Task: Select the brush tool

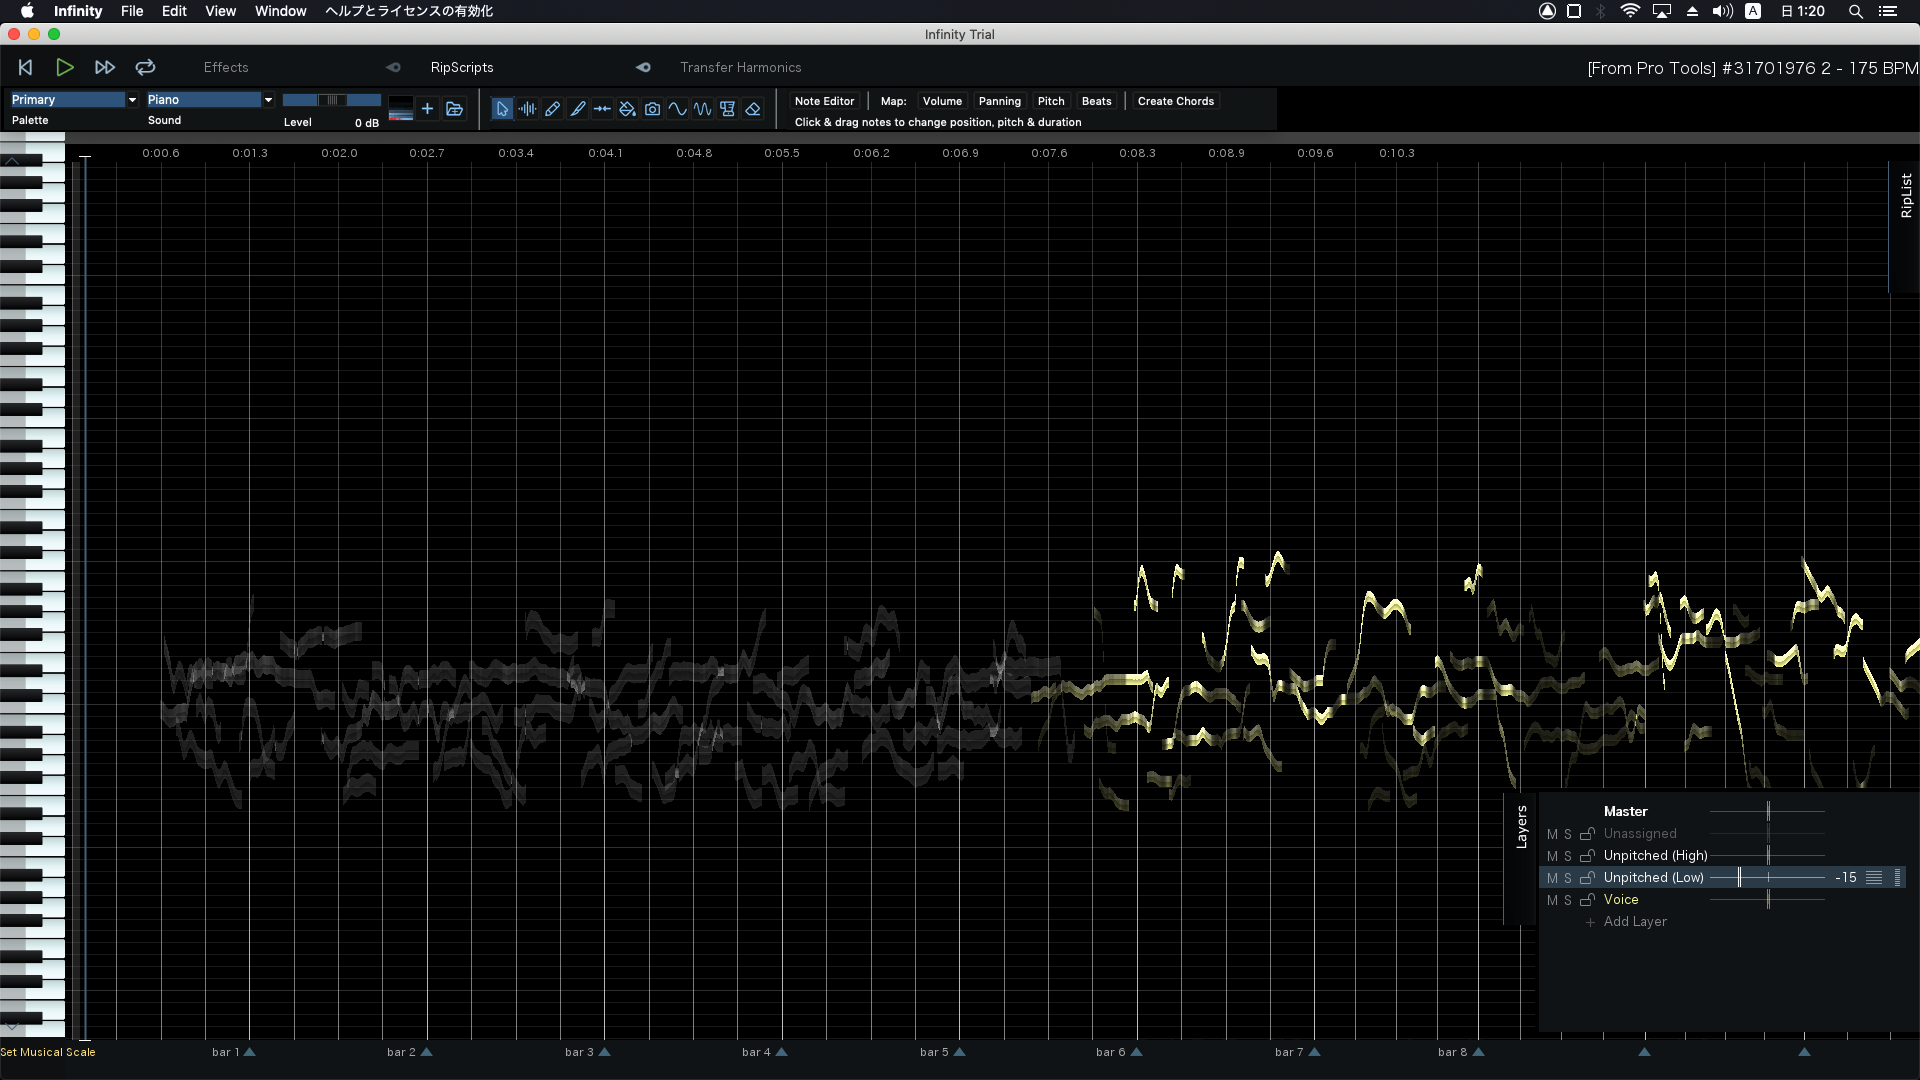Action: [x=577, y=109]
